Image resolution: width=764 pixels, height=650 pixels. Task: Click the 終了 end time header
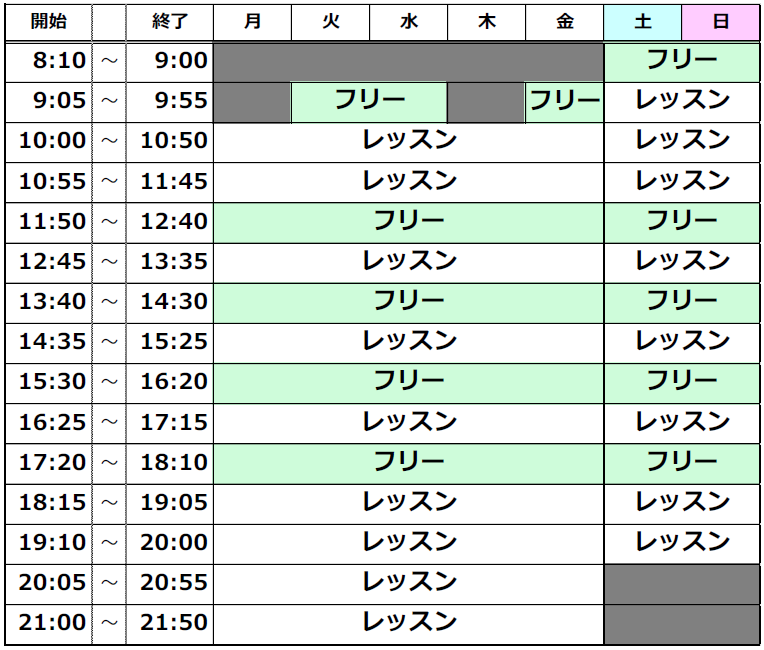[170, 22]
